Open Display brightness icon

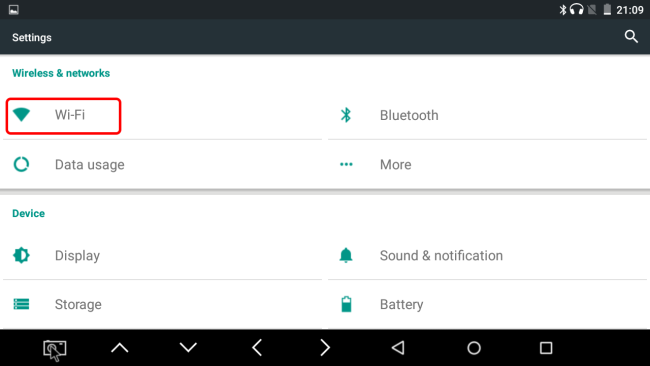[21, 255]
